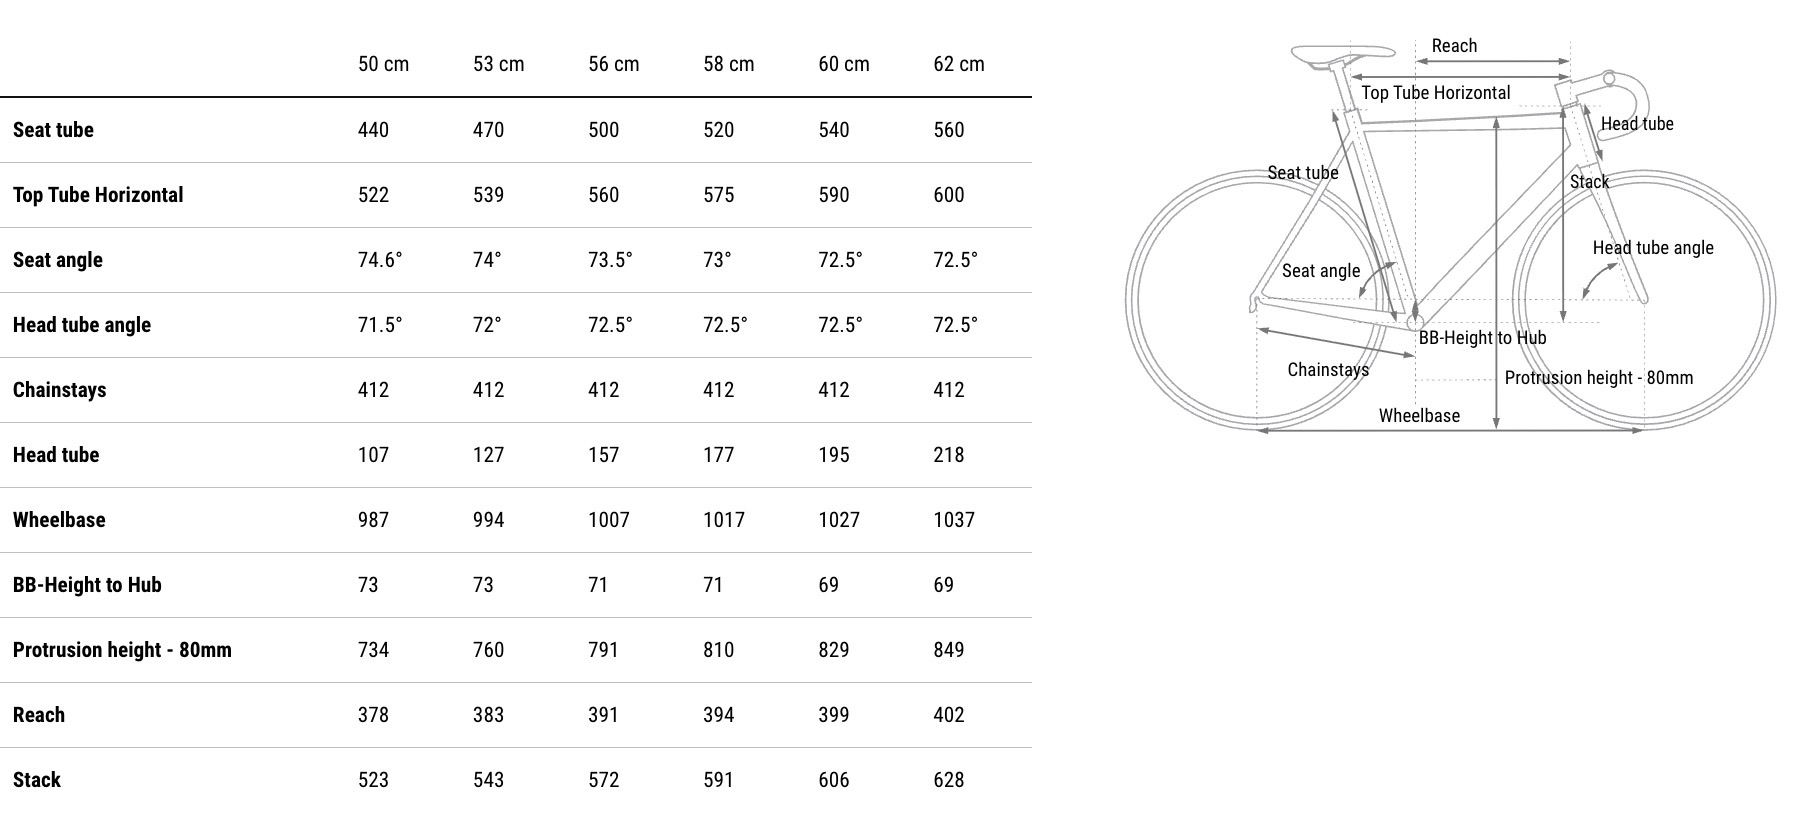Select the Top Tube Horizontal row label
The height and width of the screenshot is (830, 1798).
tap(98, 195)
